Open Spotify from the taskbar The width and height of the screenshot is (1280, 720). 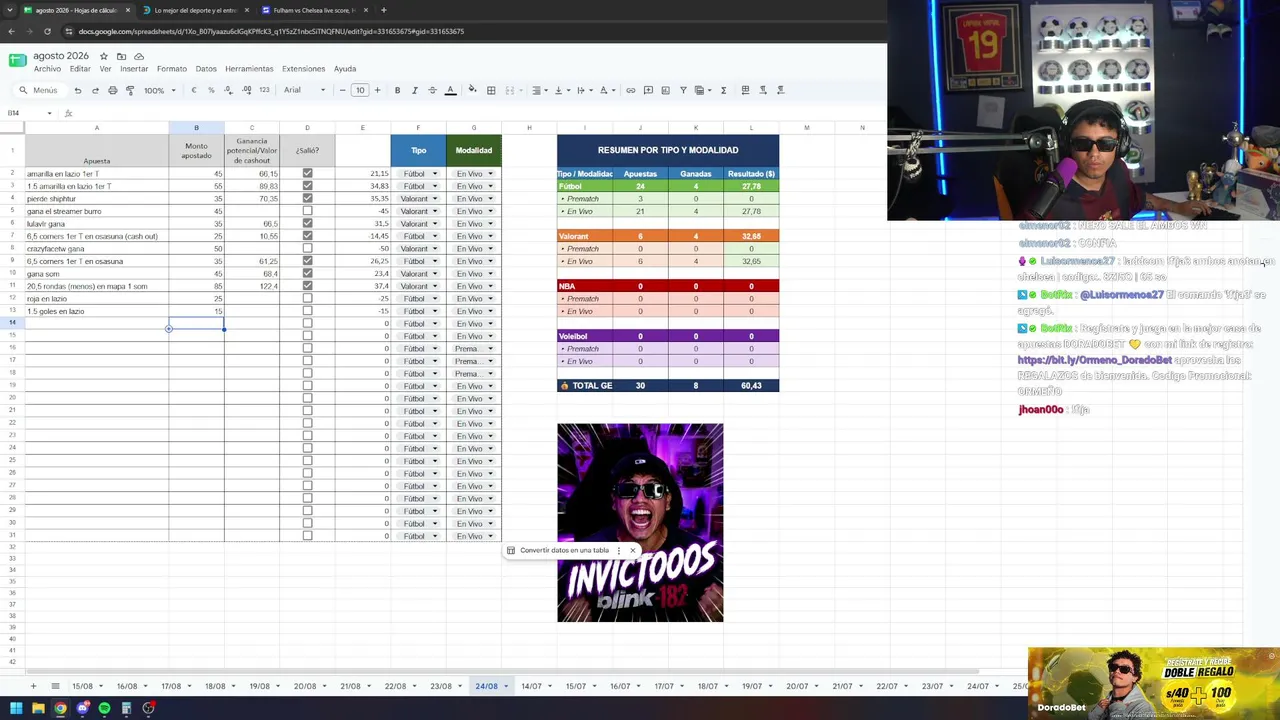pos(104,708)
